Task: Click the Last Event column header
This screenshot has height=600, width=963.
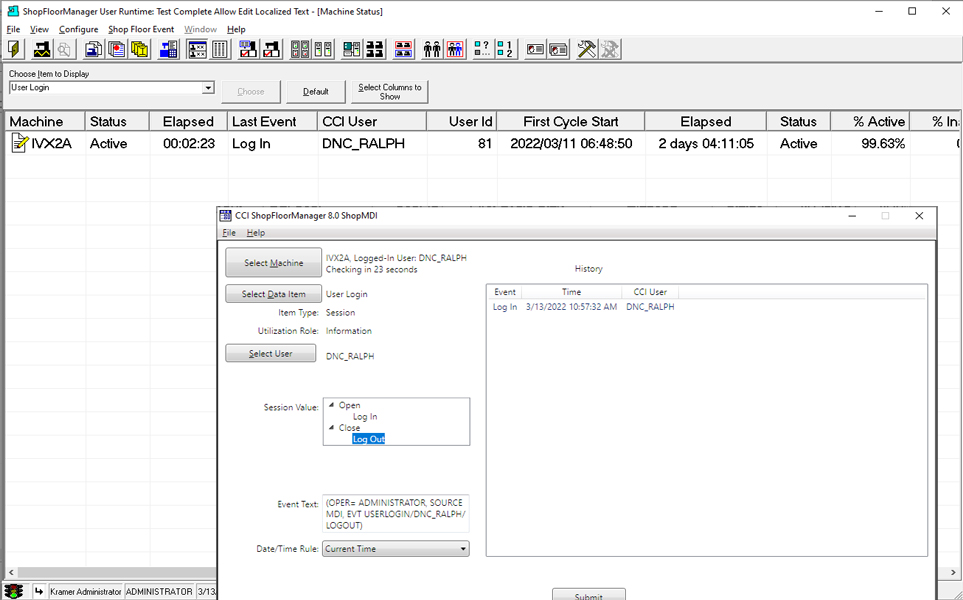Action: [x=273, y=122]
